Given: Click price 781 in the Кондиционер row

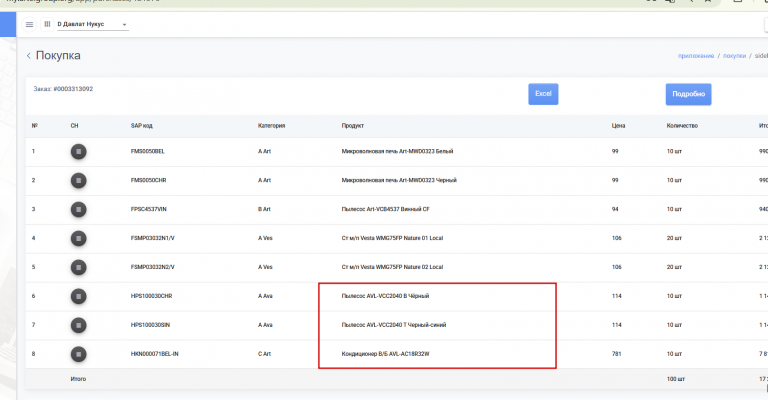Looking at the screenshot, I should tap(616, 353).
